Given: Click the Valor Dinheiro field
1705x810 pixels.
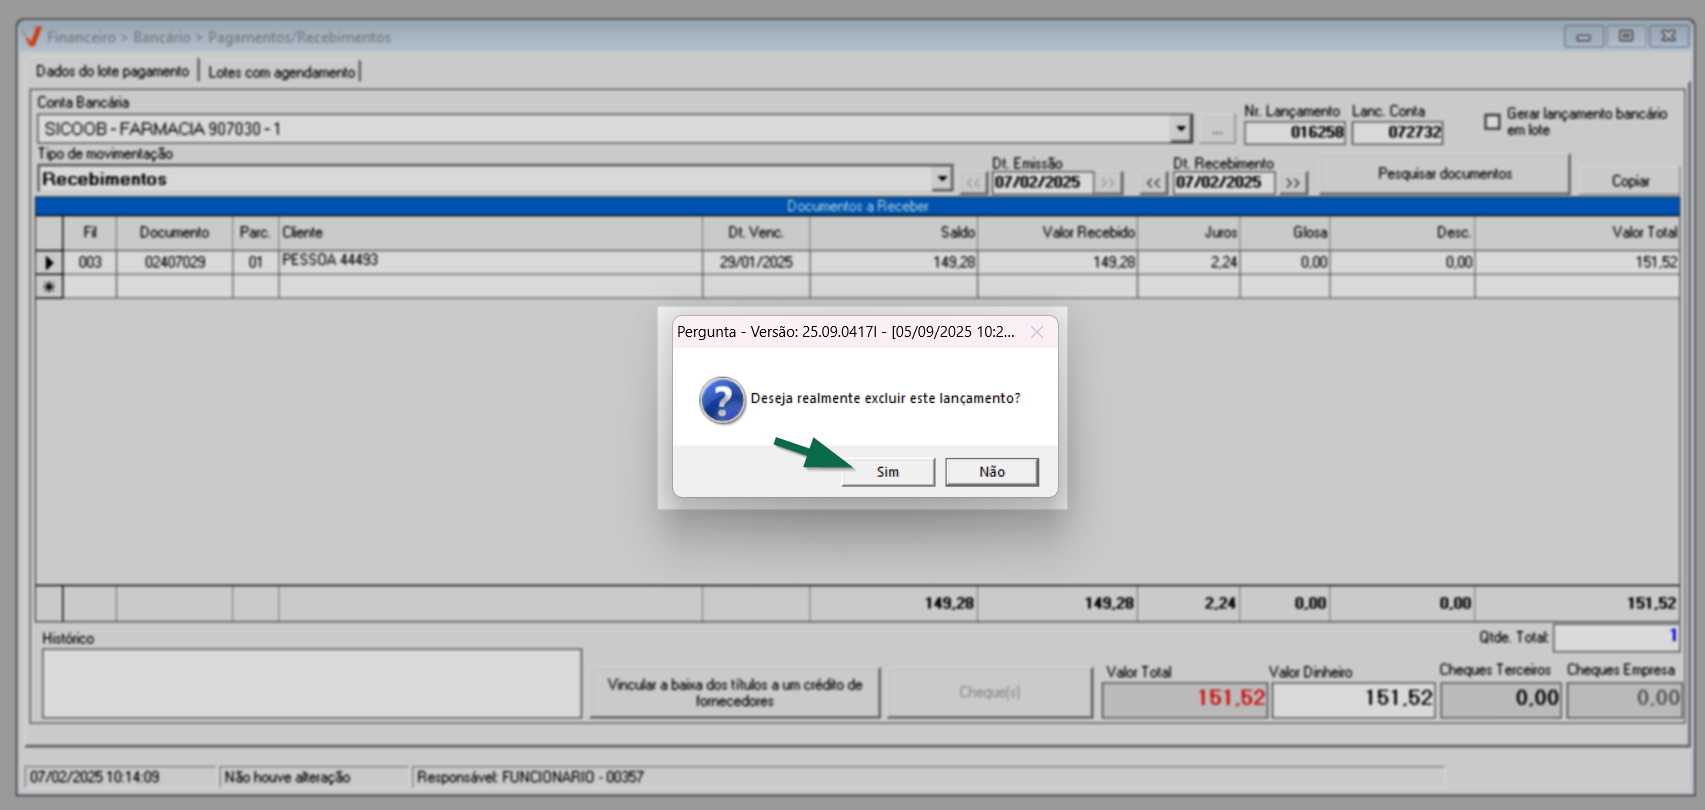Looking at the screenshot, I should click(x=1353, y=698).
